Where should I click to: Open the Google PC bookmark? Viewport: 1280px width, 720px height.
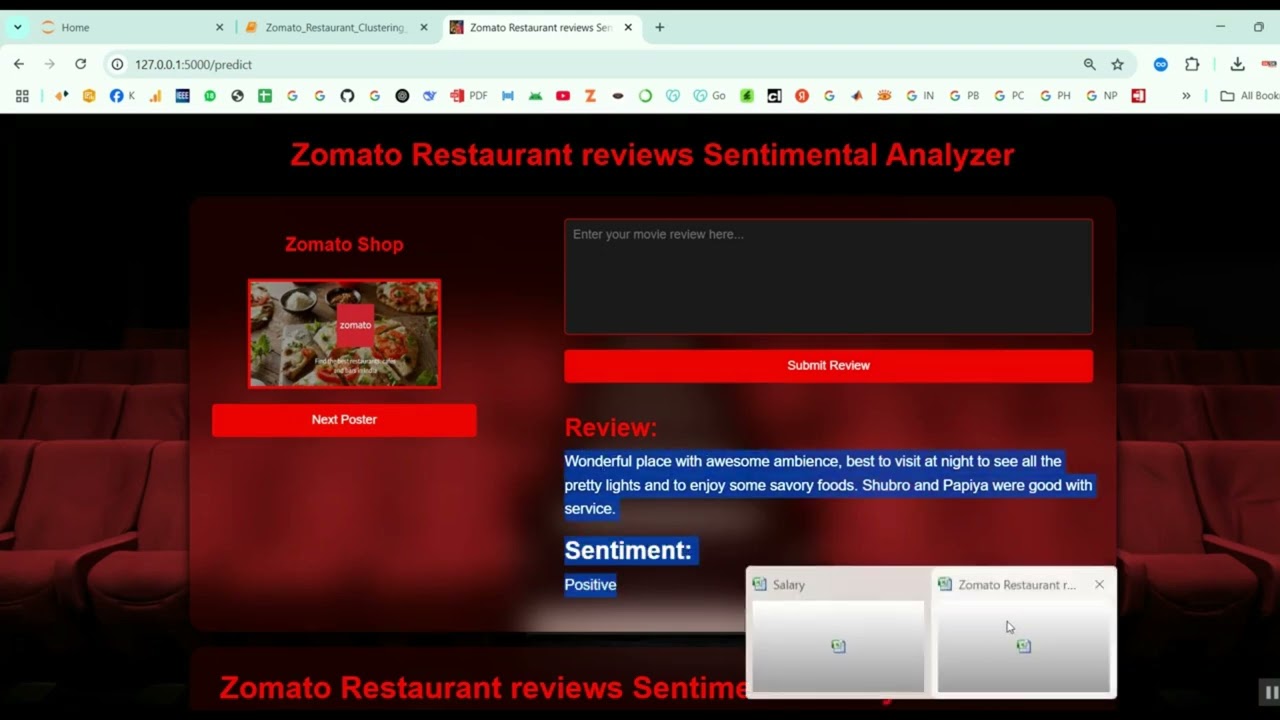pos(1009,96)
